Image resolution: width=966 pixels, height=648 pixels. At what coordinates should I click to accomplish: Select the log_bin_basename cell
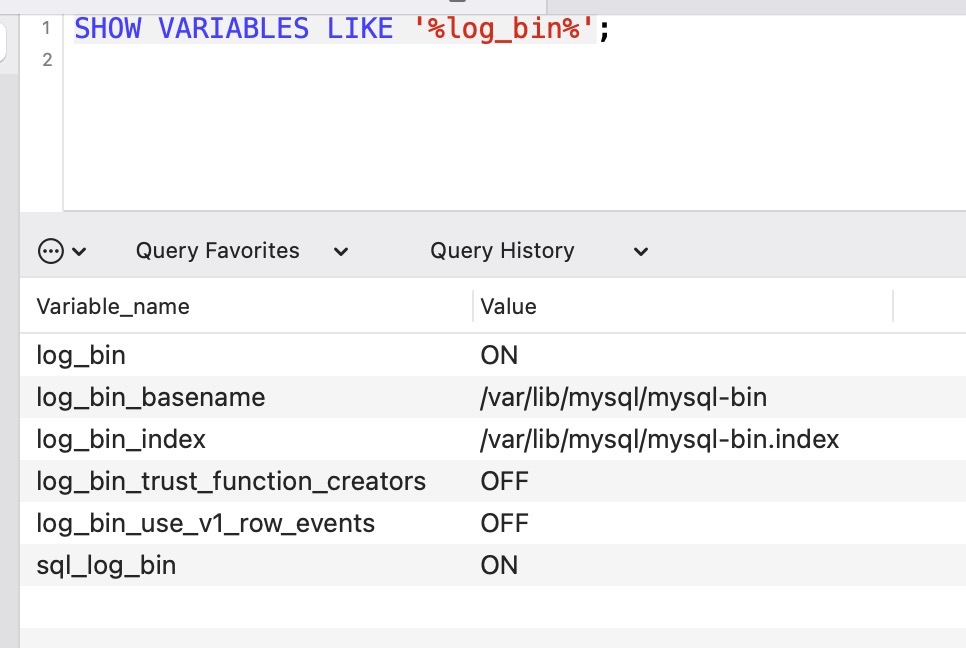point(150,397)
